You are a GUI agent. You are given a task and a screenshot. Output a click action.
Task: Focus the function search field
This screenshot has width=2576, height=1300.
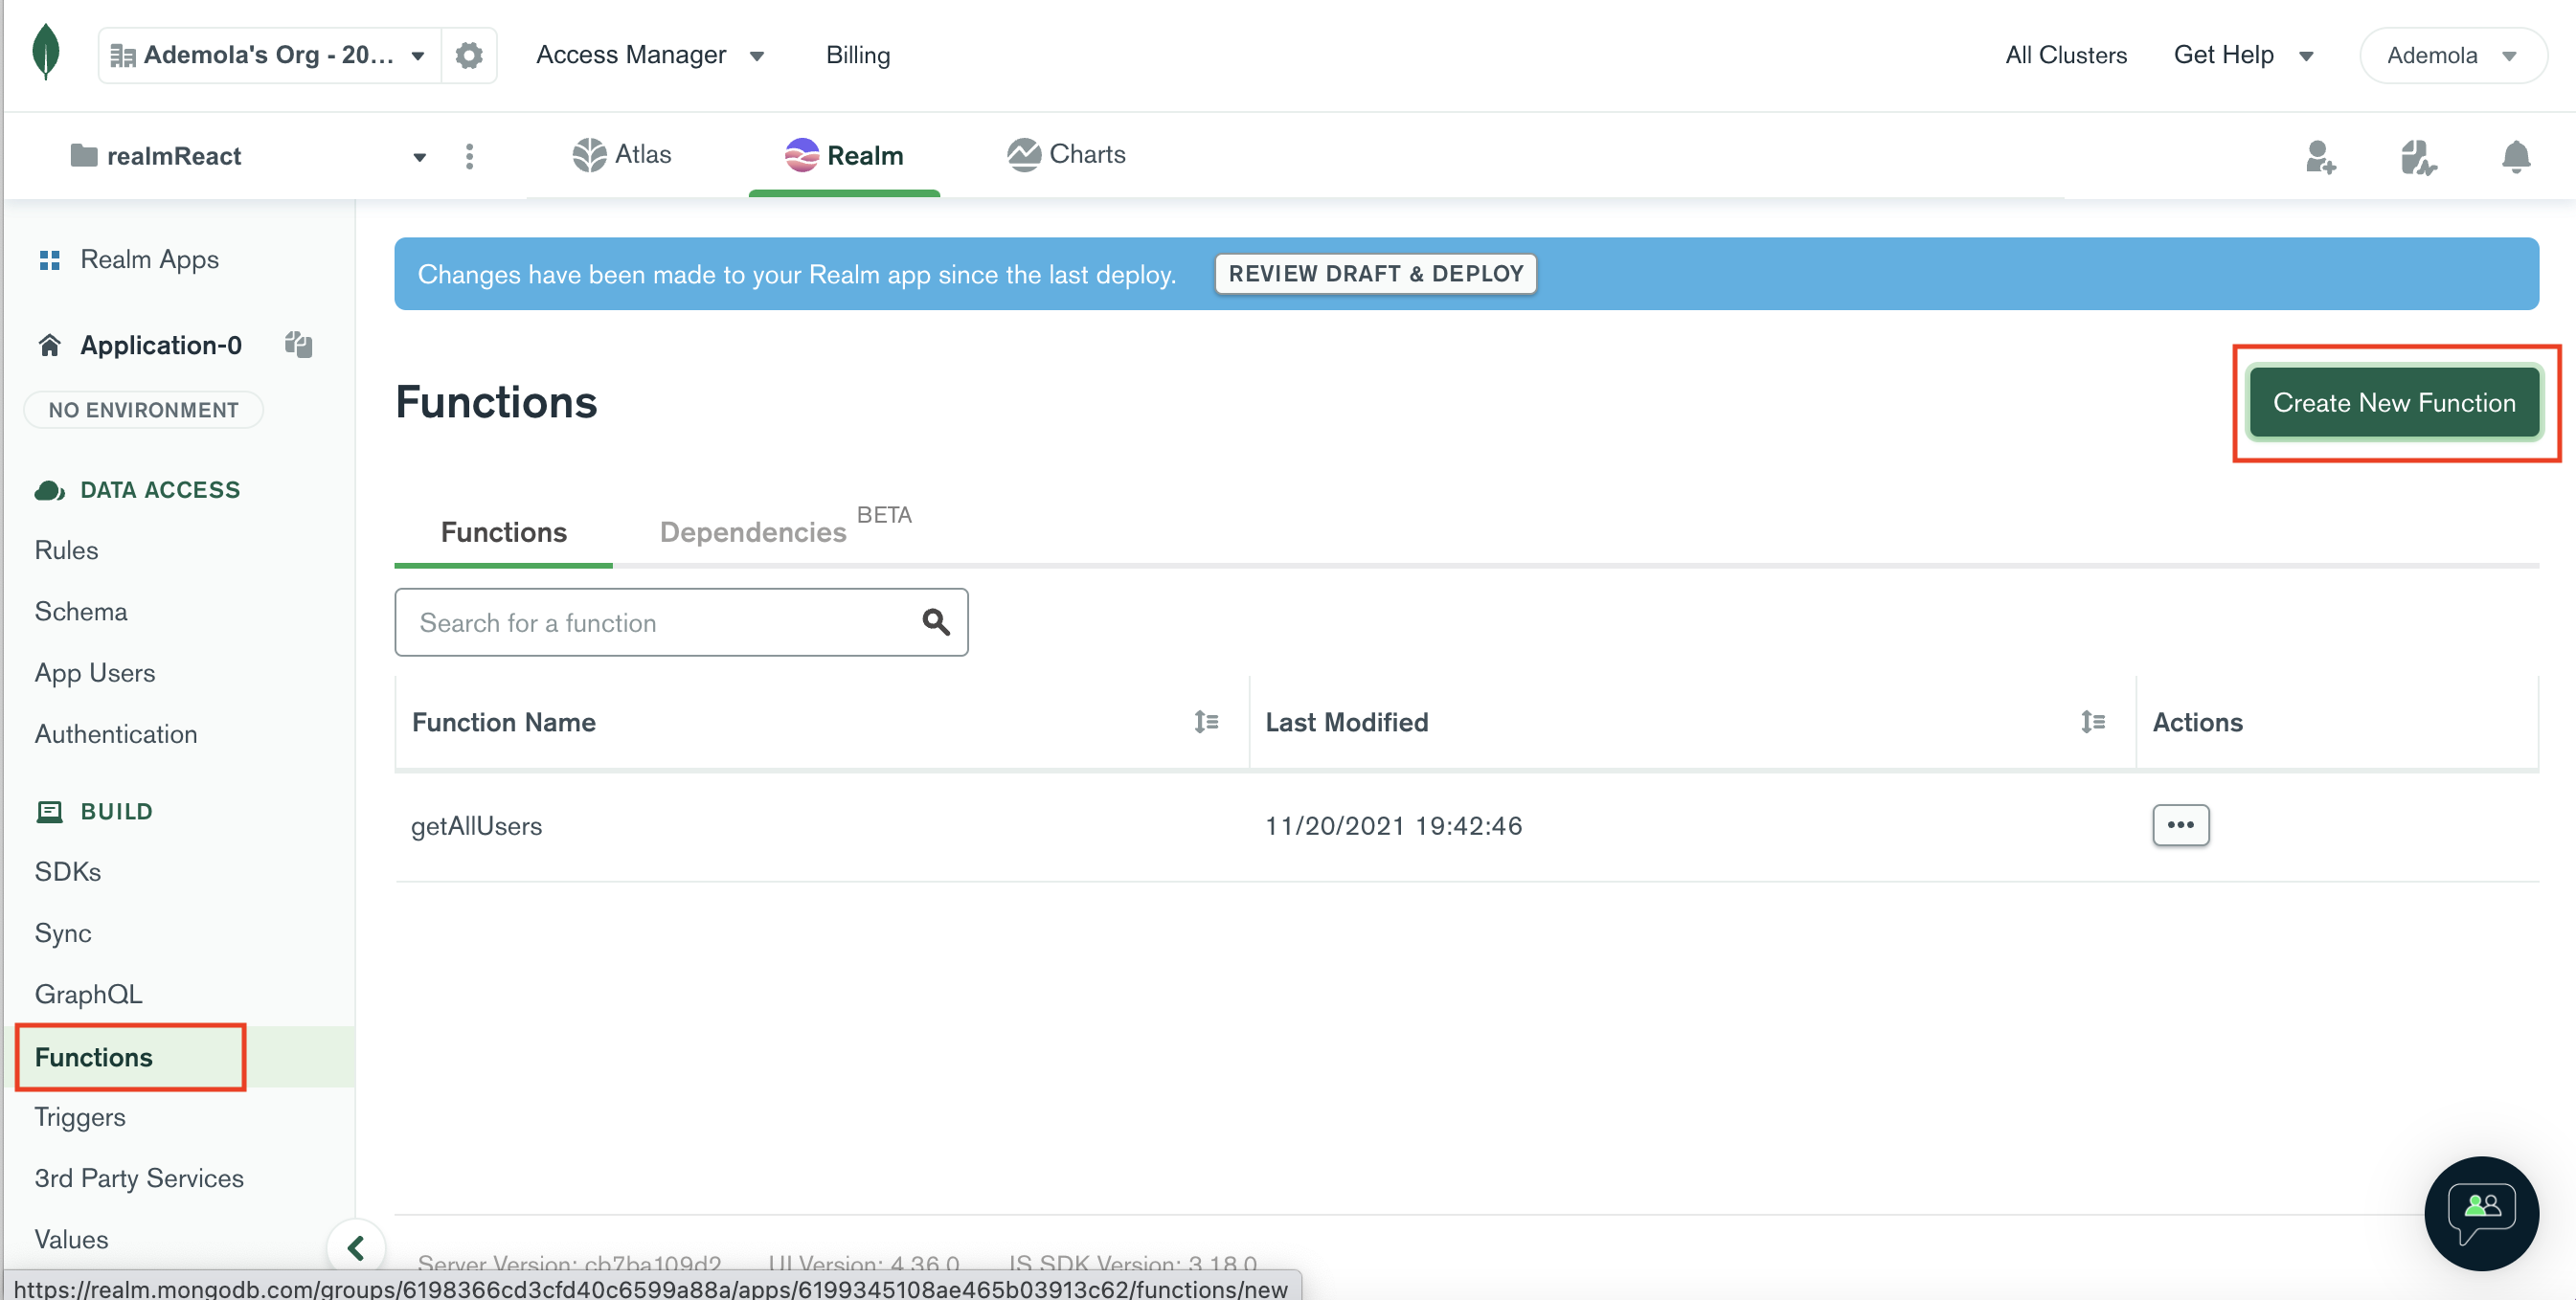[660, 622]
